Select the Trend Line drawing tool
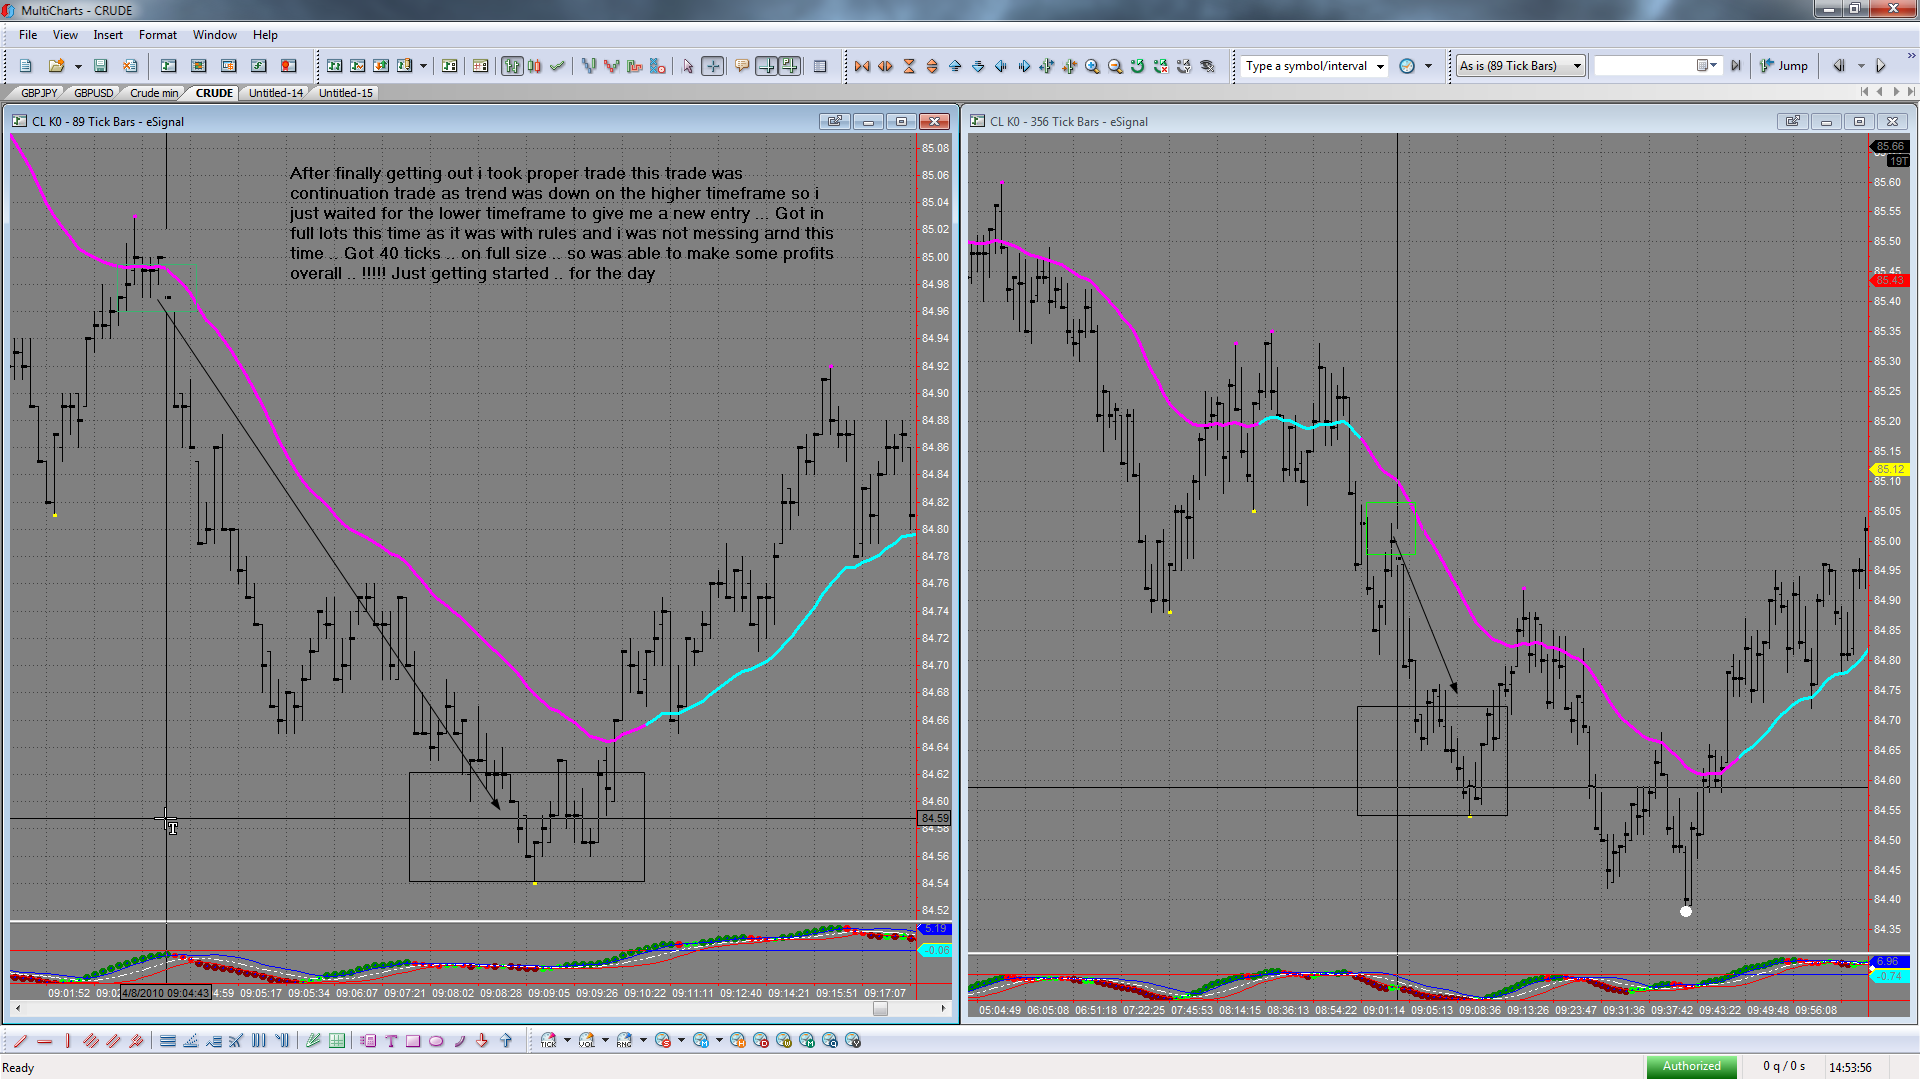Screen dimensions: 1920x1080 tap(21, 1041)
